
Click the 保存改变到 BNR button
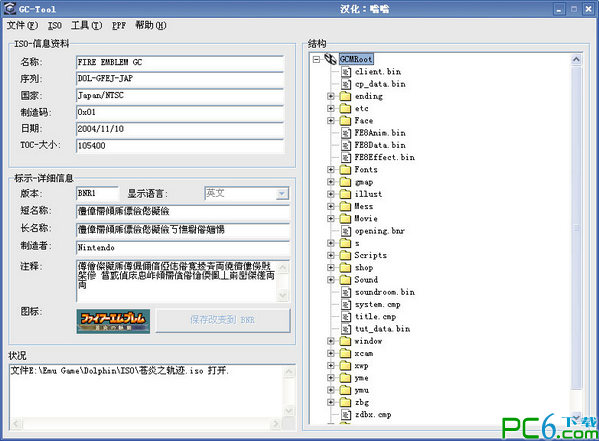click(223, 320)
